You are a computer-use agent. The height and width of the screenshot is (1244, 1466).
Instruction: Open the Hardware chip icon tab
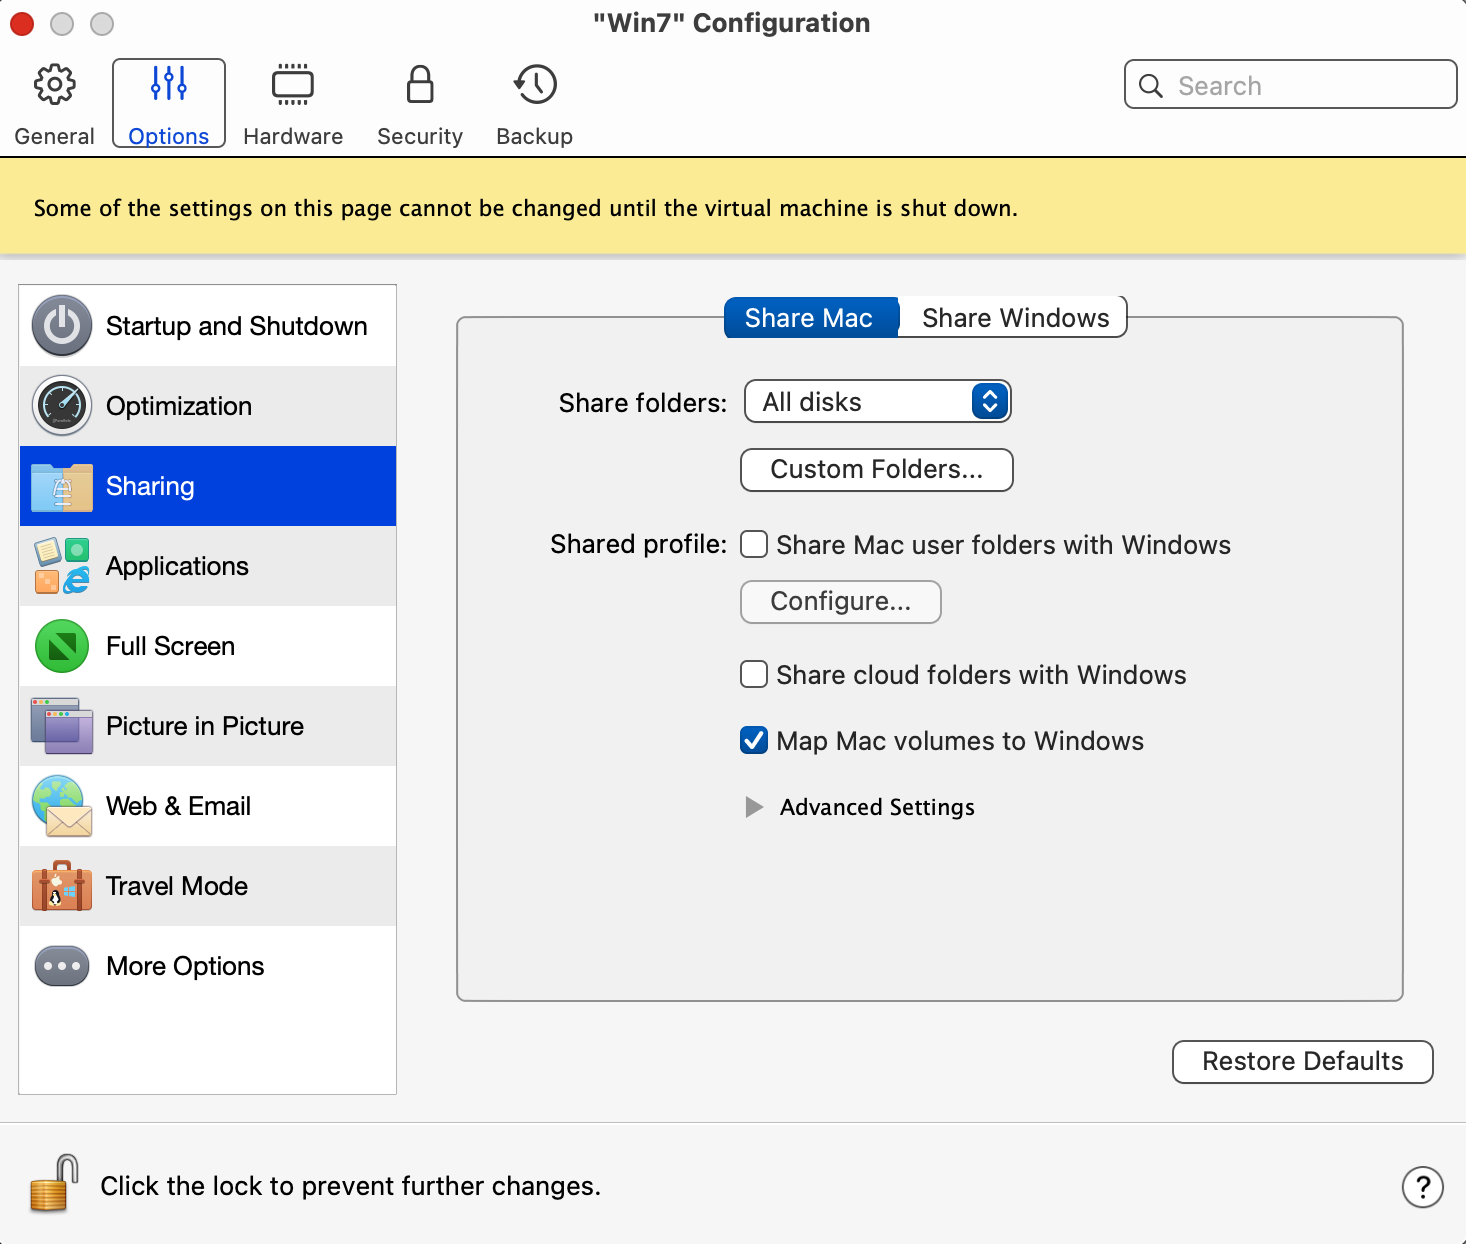coord(293,86)
